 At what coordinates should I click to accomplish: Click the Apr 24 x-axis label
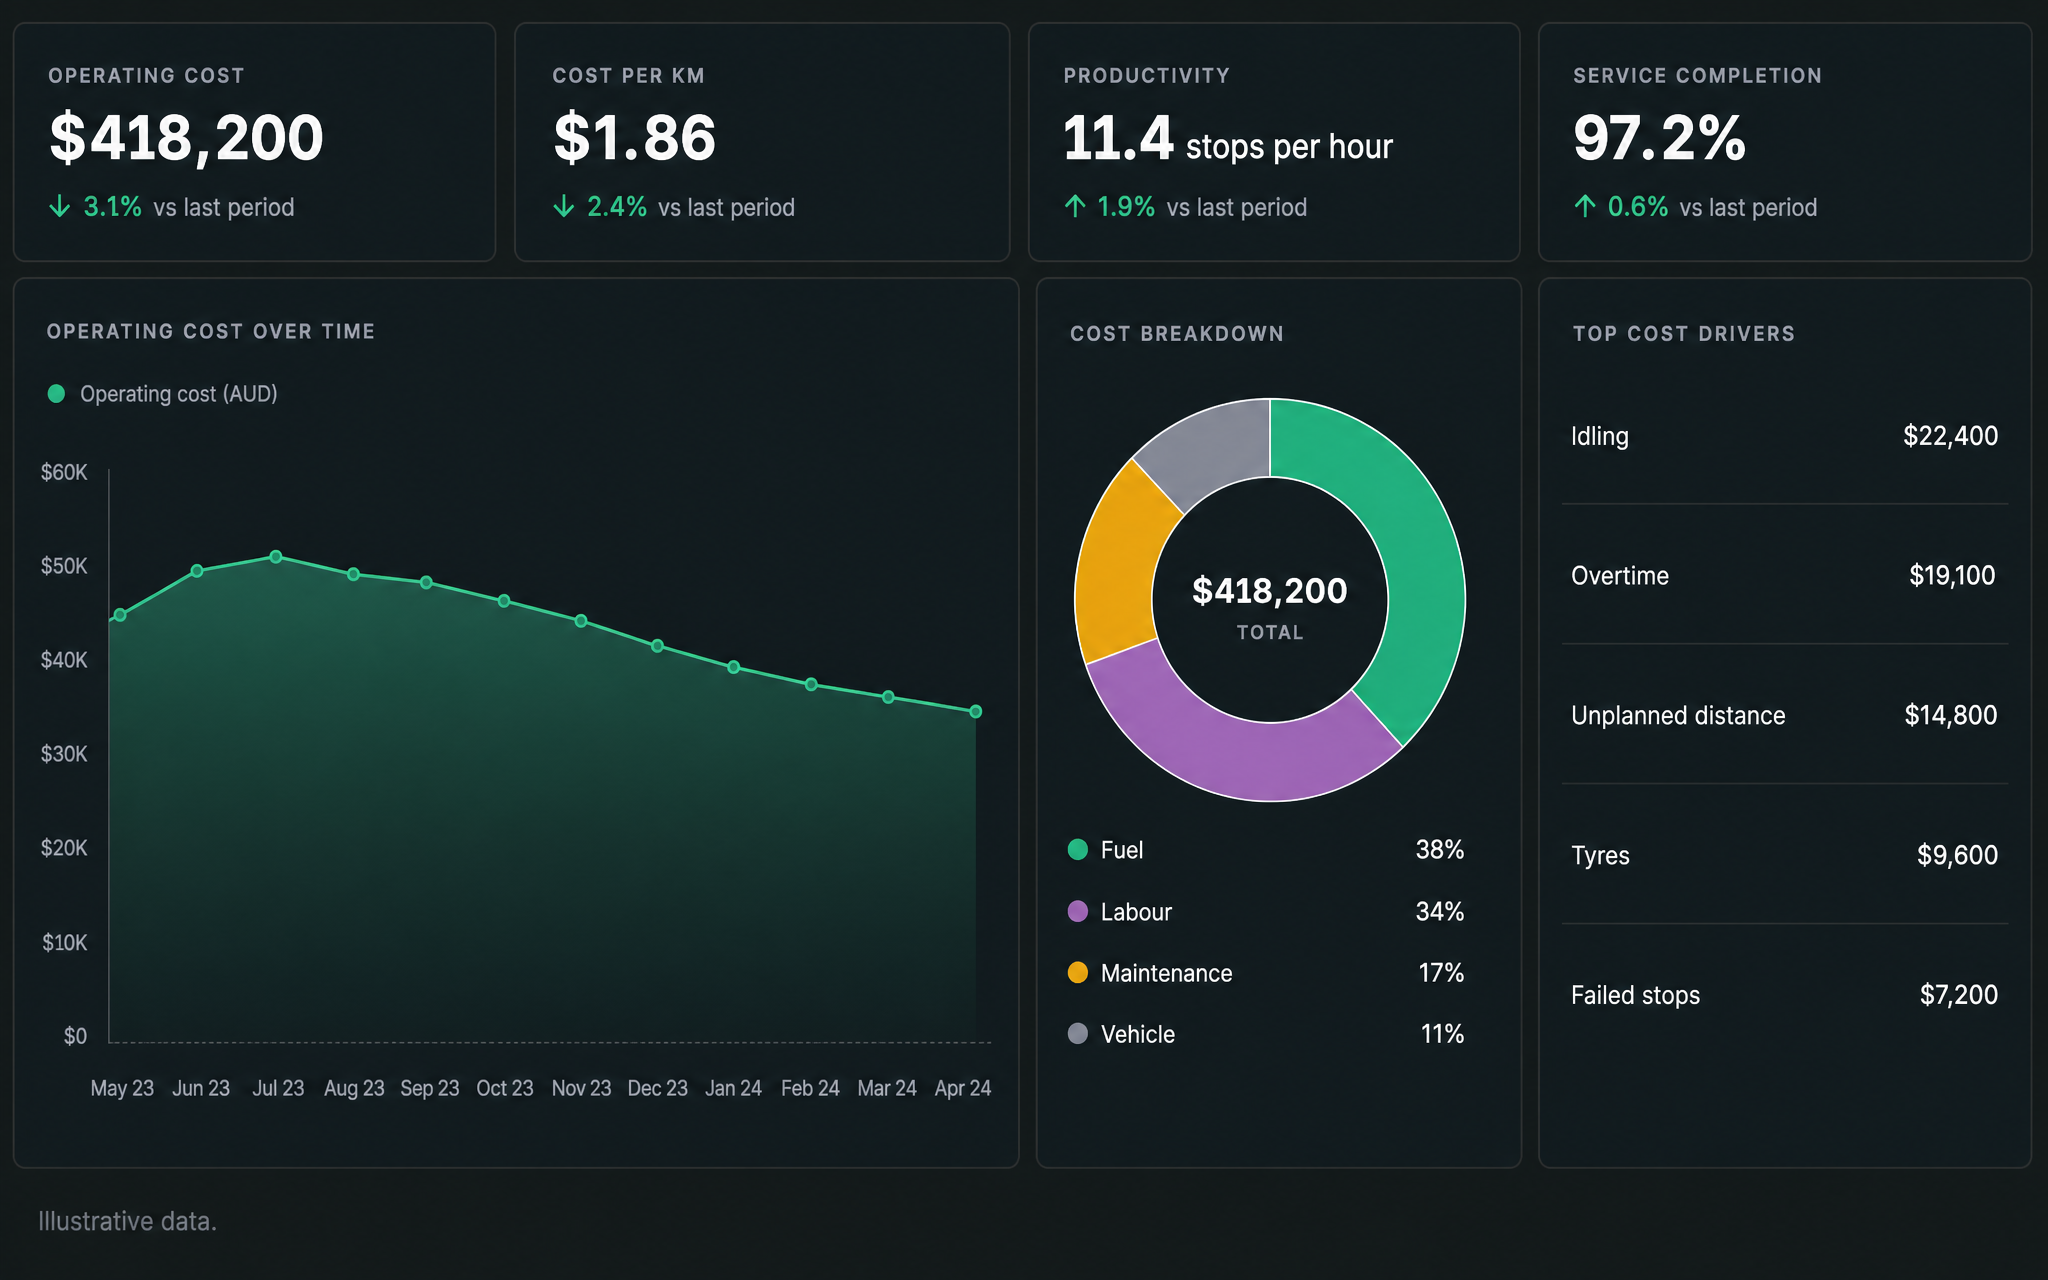(963, 1088)
